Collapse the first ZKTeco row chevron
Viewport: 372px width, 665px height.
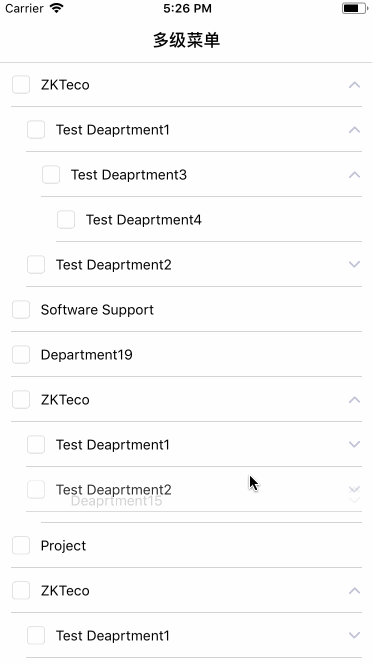[354, 85]
